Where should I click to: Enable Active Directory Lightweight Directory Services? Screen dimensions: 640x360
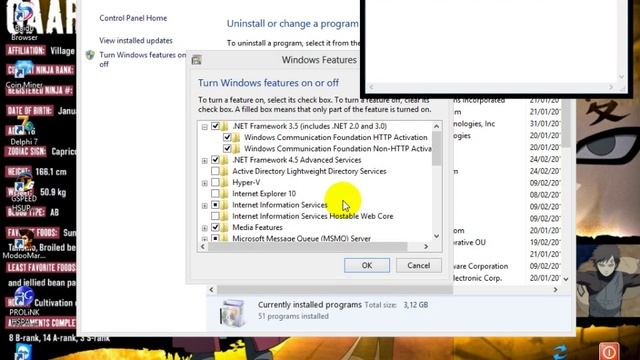coord(215,171)
